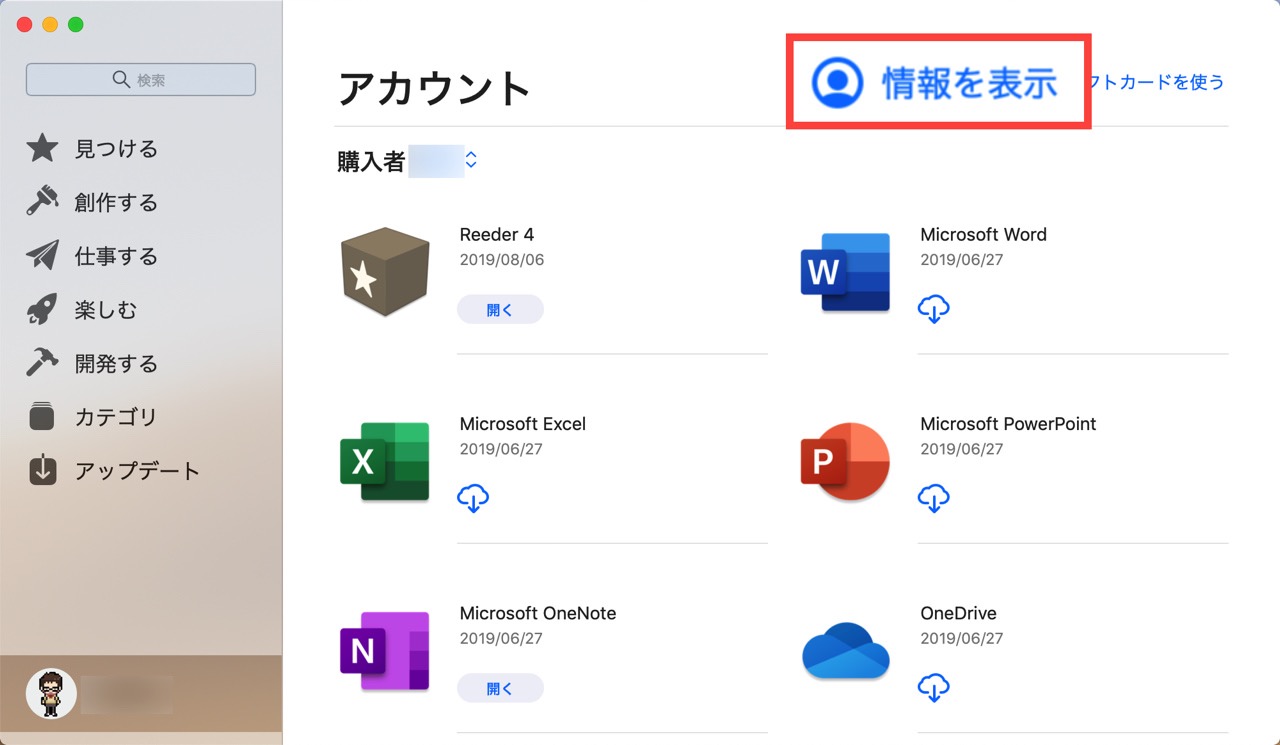Show カテゴリ (Categories) list
The width and height of the screenshot is (1280, 745).
(x=116, y=417)
